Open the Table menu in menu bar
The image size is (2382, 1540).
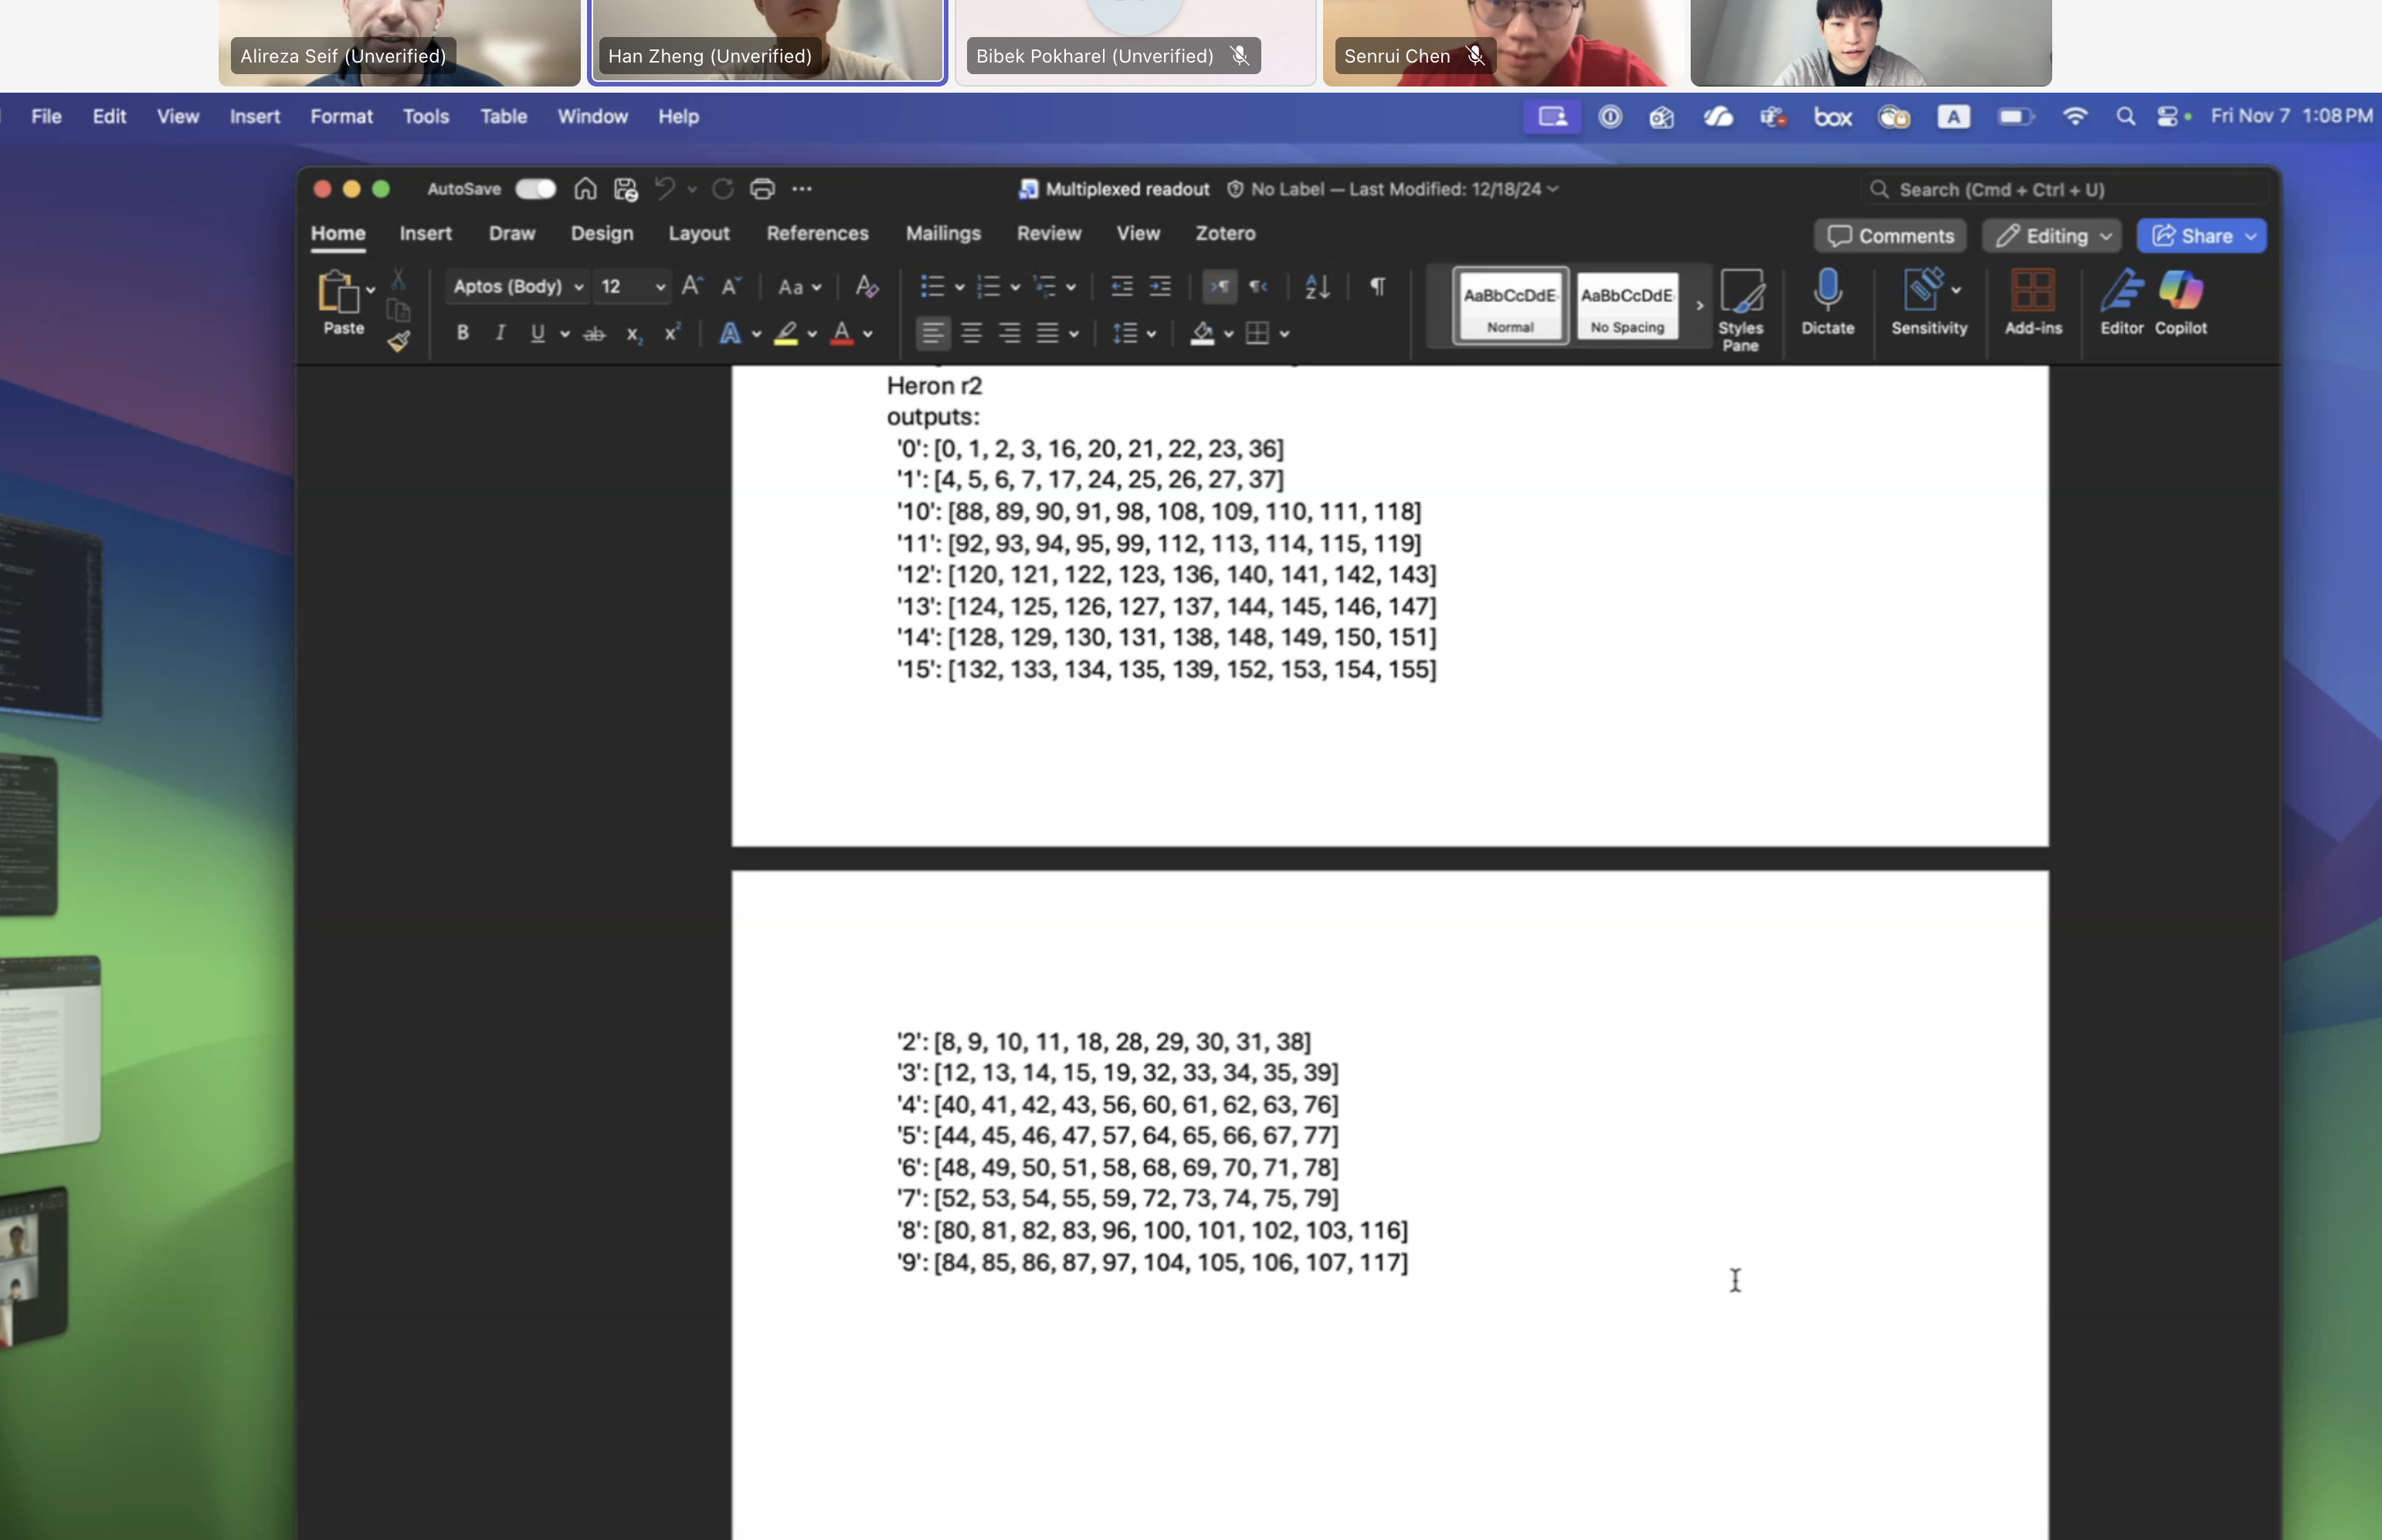[503, 116]
